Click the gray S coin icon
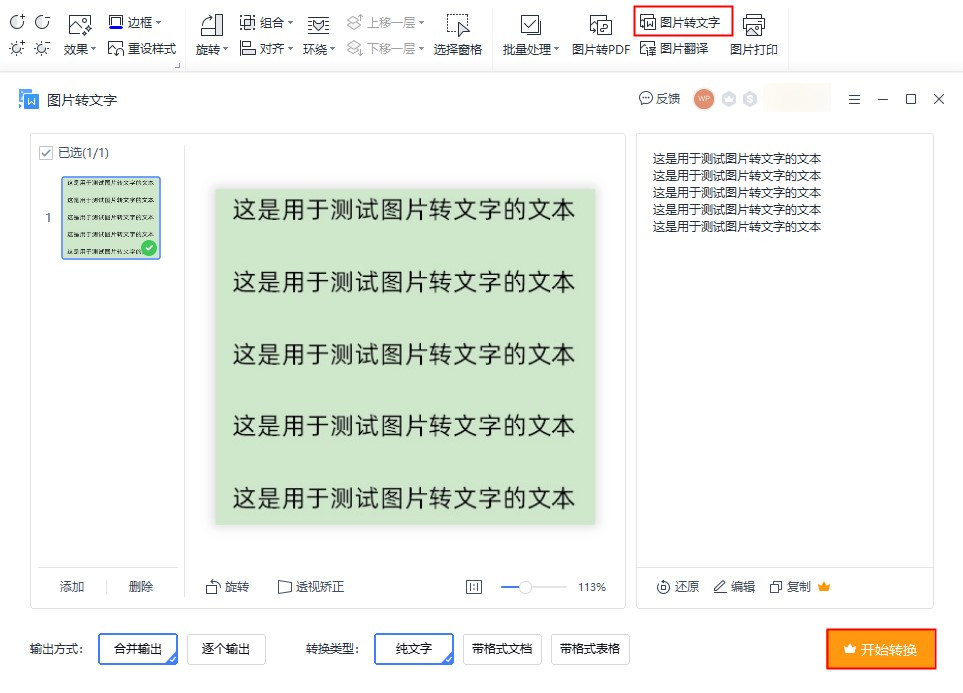963x693 pixels. [750, 99]
